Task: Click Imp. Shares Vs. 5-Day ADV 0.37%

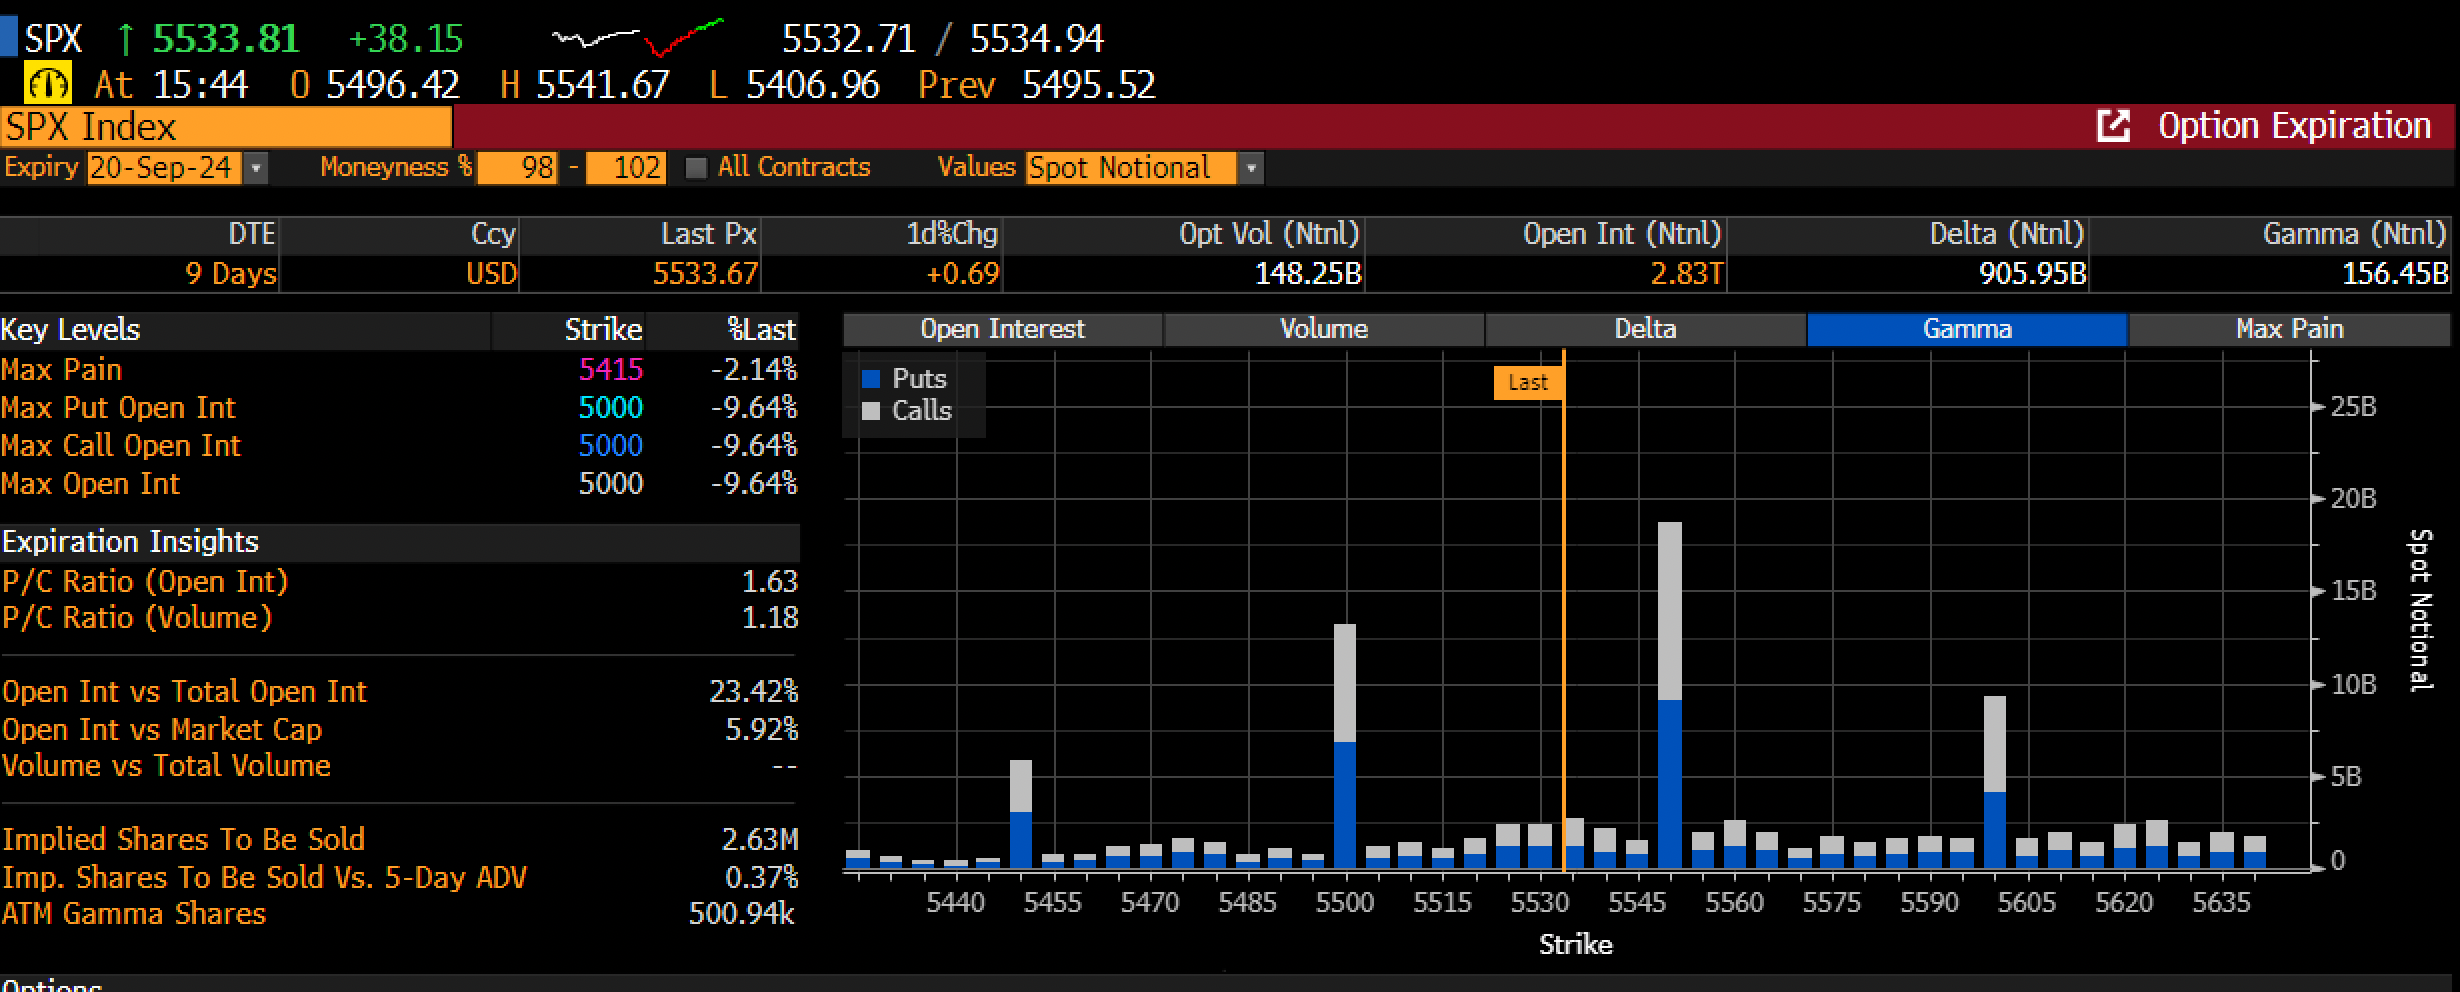Action: click(x=762, y=878)
